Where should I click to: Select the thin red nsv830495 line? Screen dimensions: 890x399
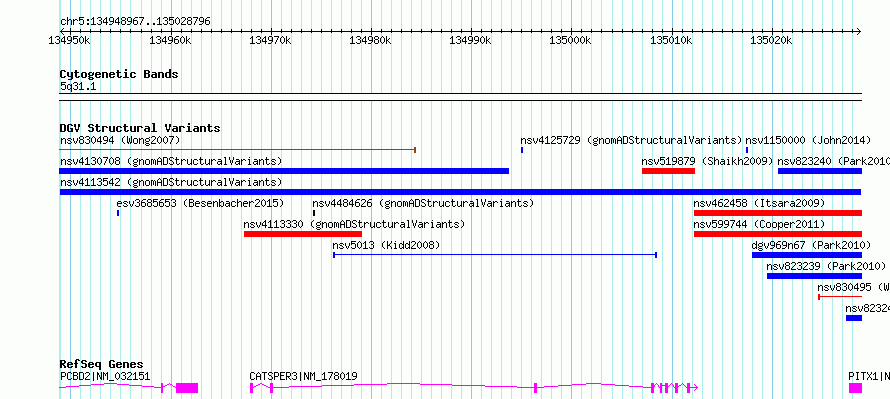(x=840, y=297)
